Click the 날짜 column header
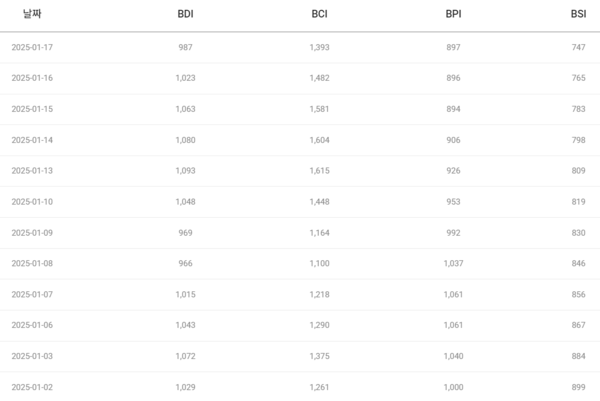The height and width of the screenshot is (401, 600). pyautogui.click(x=32, y=15)
